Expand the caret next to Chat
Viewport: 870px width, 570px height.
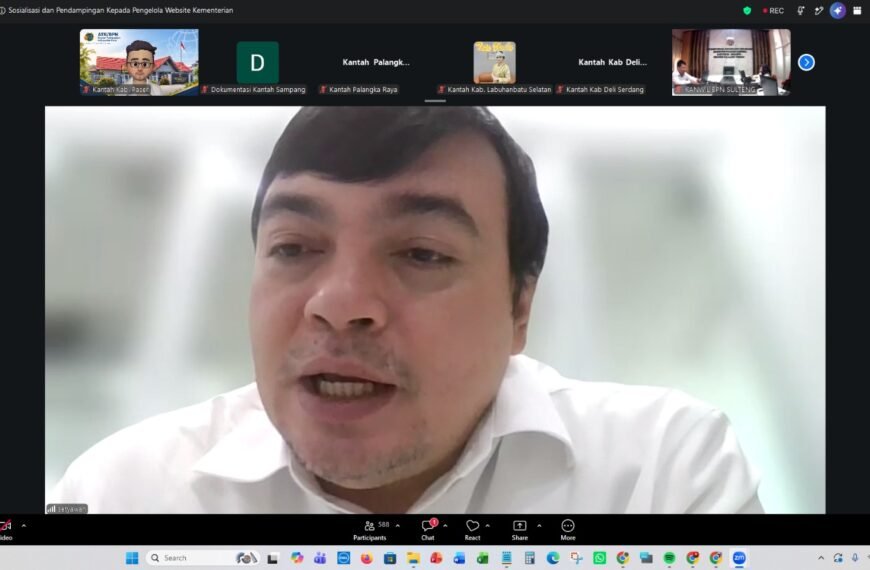tap(446, 525)
